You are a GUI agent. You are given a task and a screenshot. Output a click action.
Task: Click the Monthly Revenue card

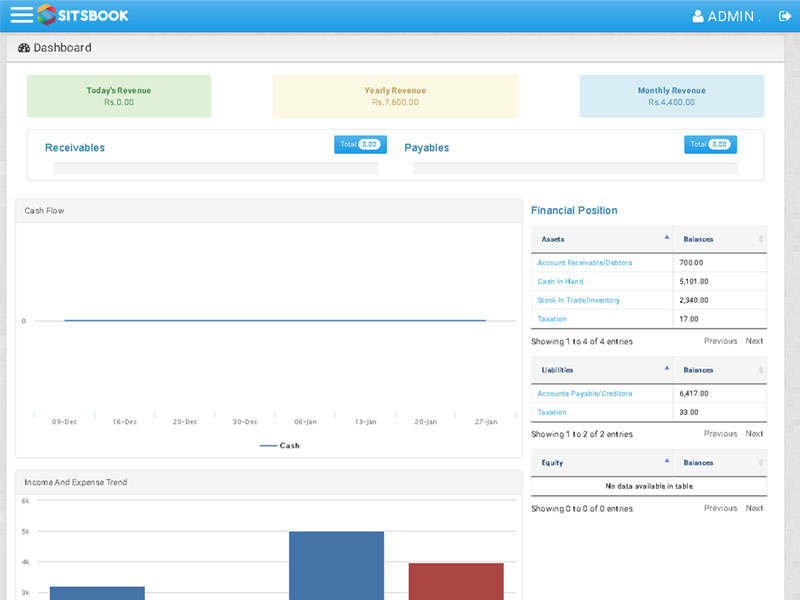(671, 96)
